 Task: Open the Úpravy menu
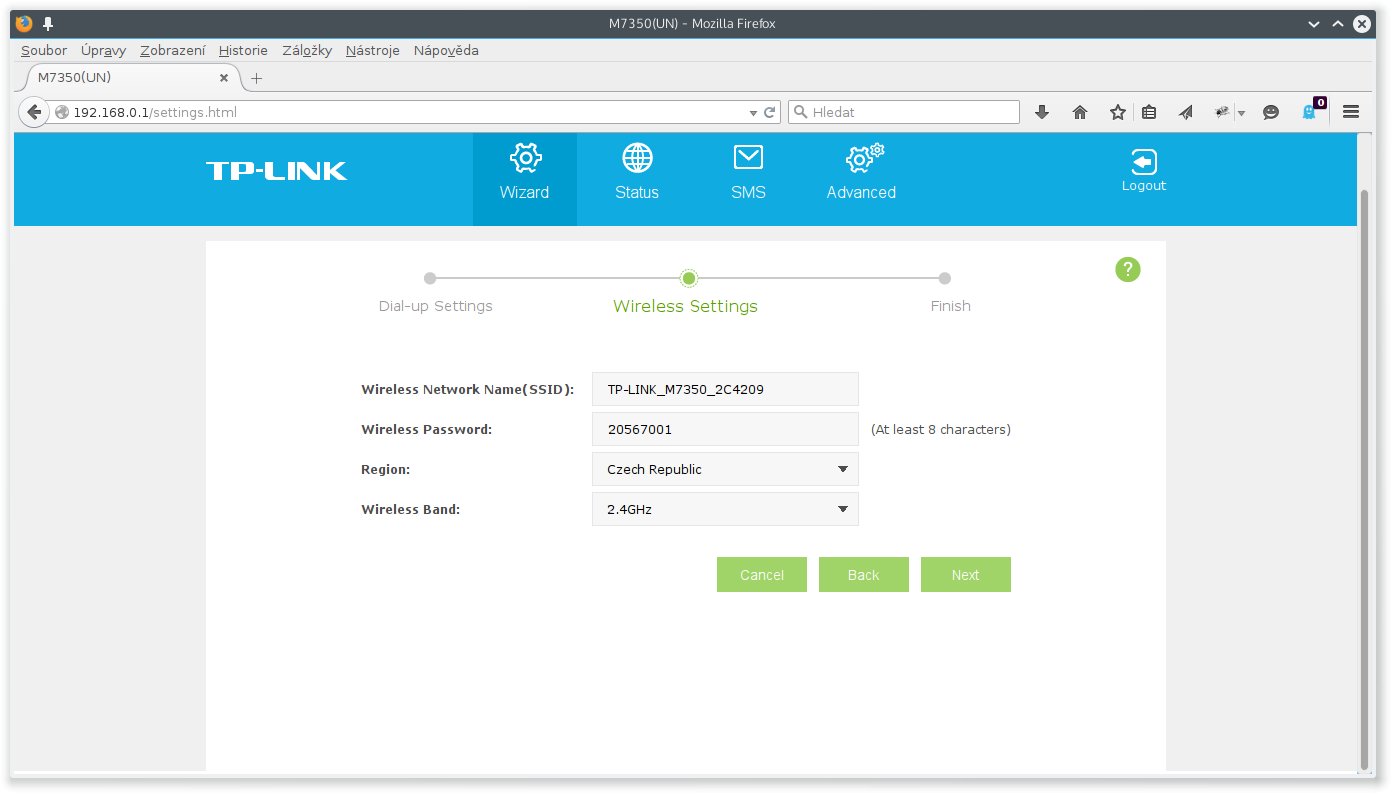click(103, 50)
